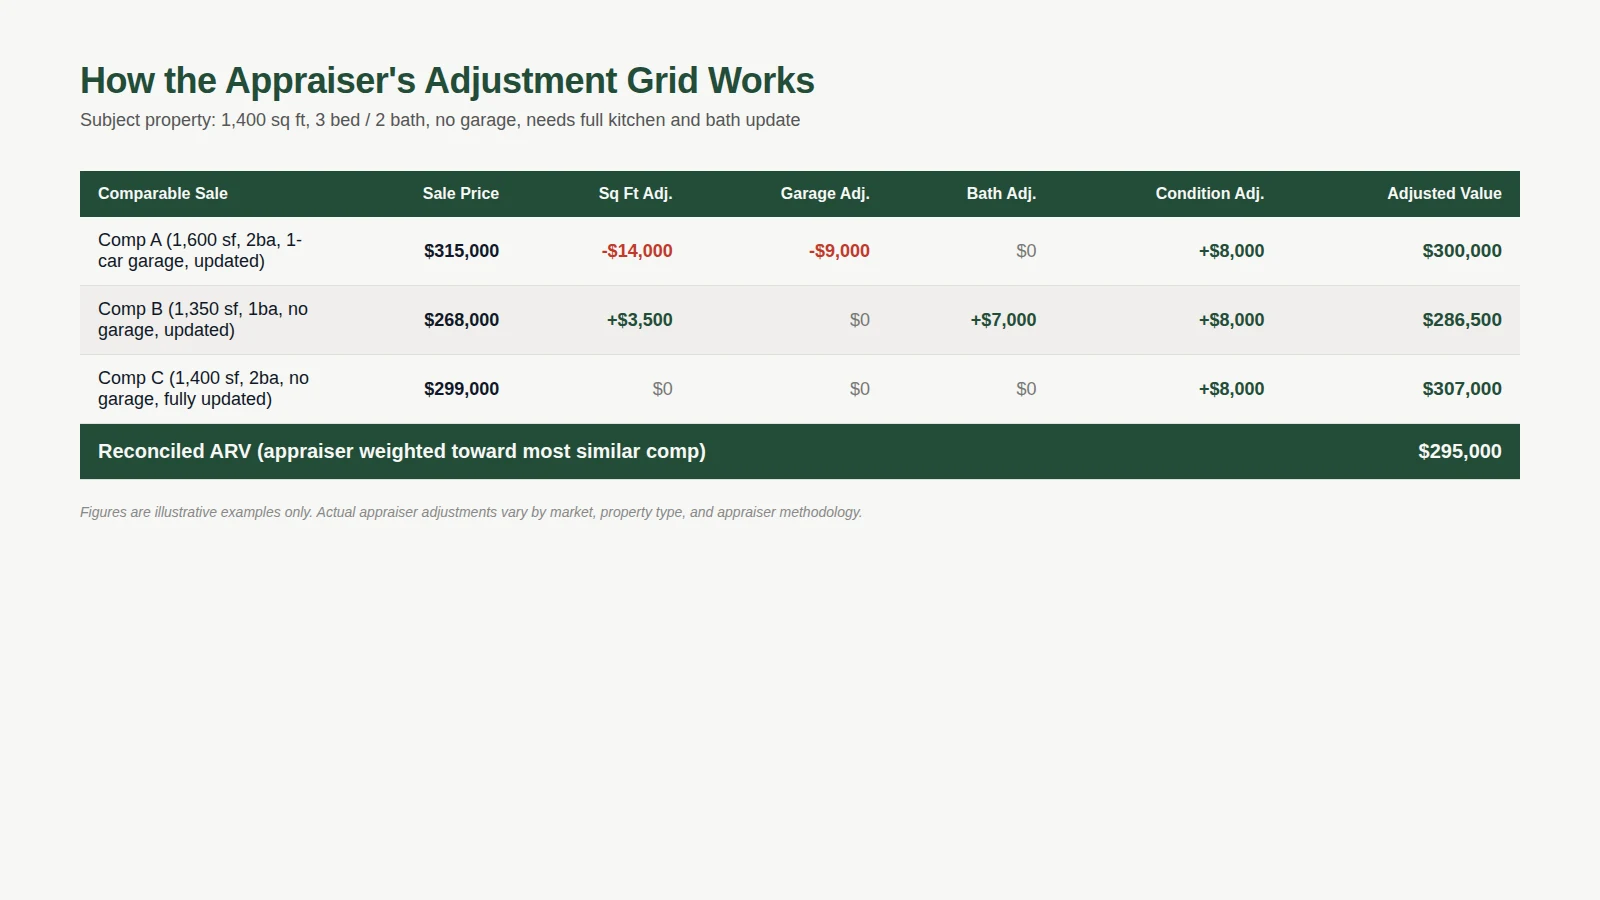Viewport: 1600px width, 900px height.
Task: Click the $307,000 adjusted value
Action: pos(1462,389)
